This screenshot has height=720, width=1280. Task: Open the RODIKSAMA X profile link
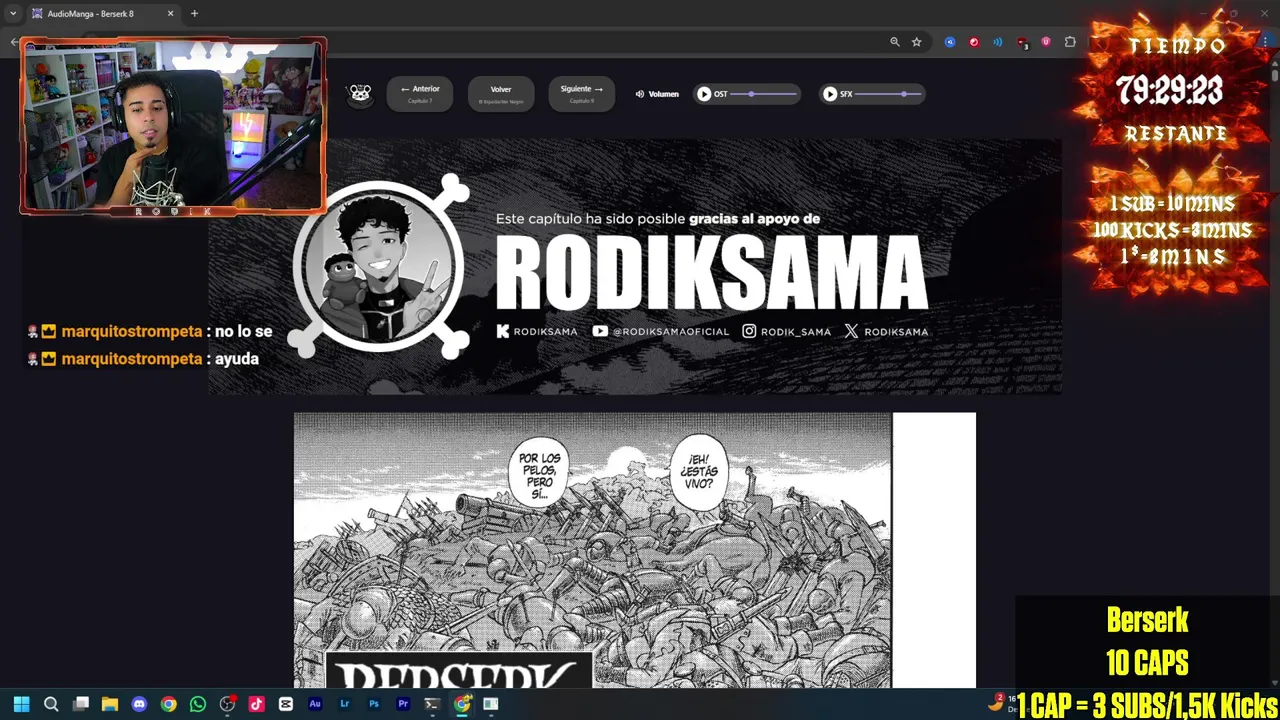coord(886,331)
